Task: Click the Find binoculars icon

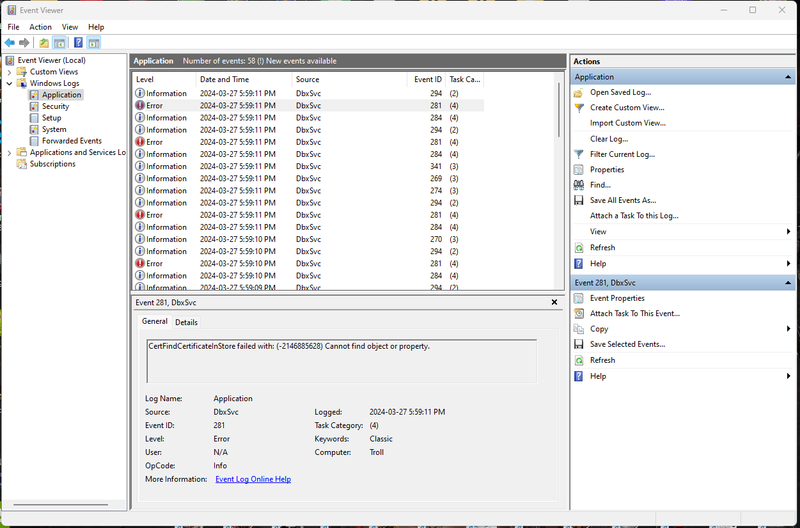Action: pos(579,185)
